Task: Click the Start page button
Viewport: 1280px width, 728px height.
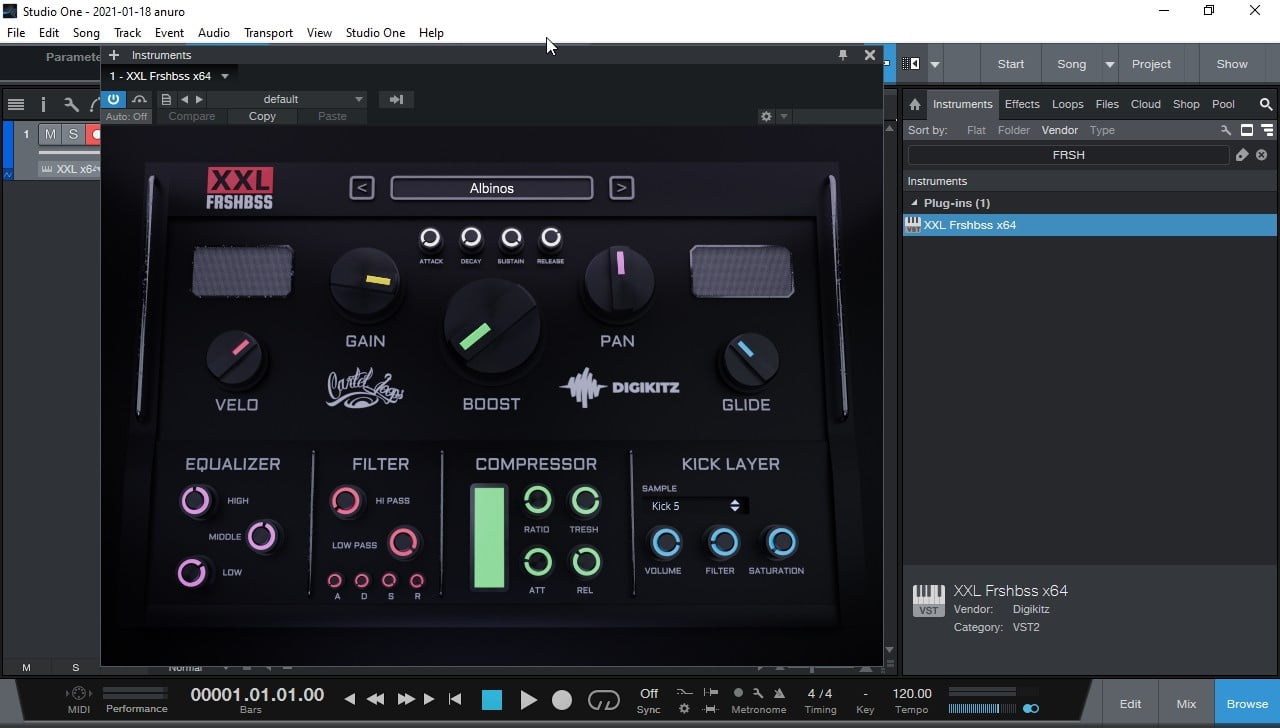Action: pos(1011,64)
